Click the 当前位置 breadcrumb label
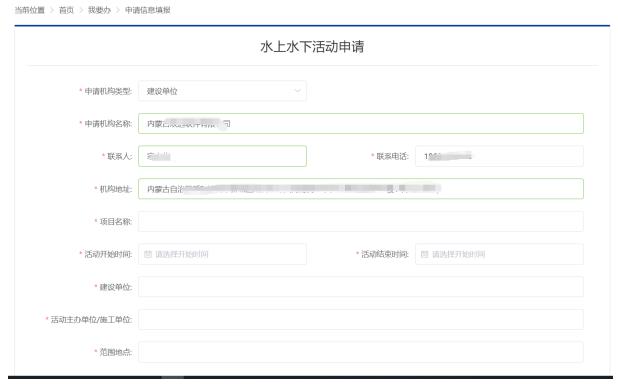 [30, 10]
